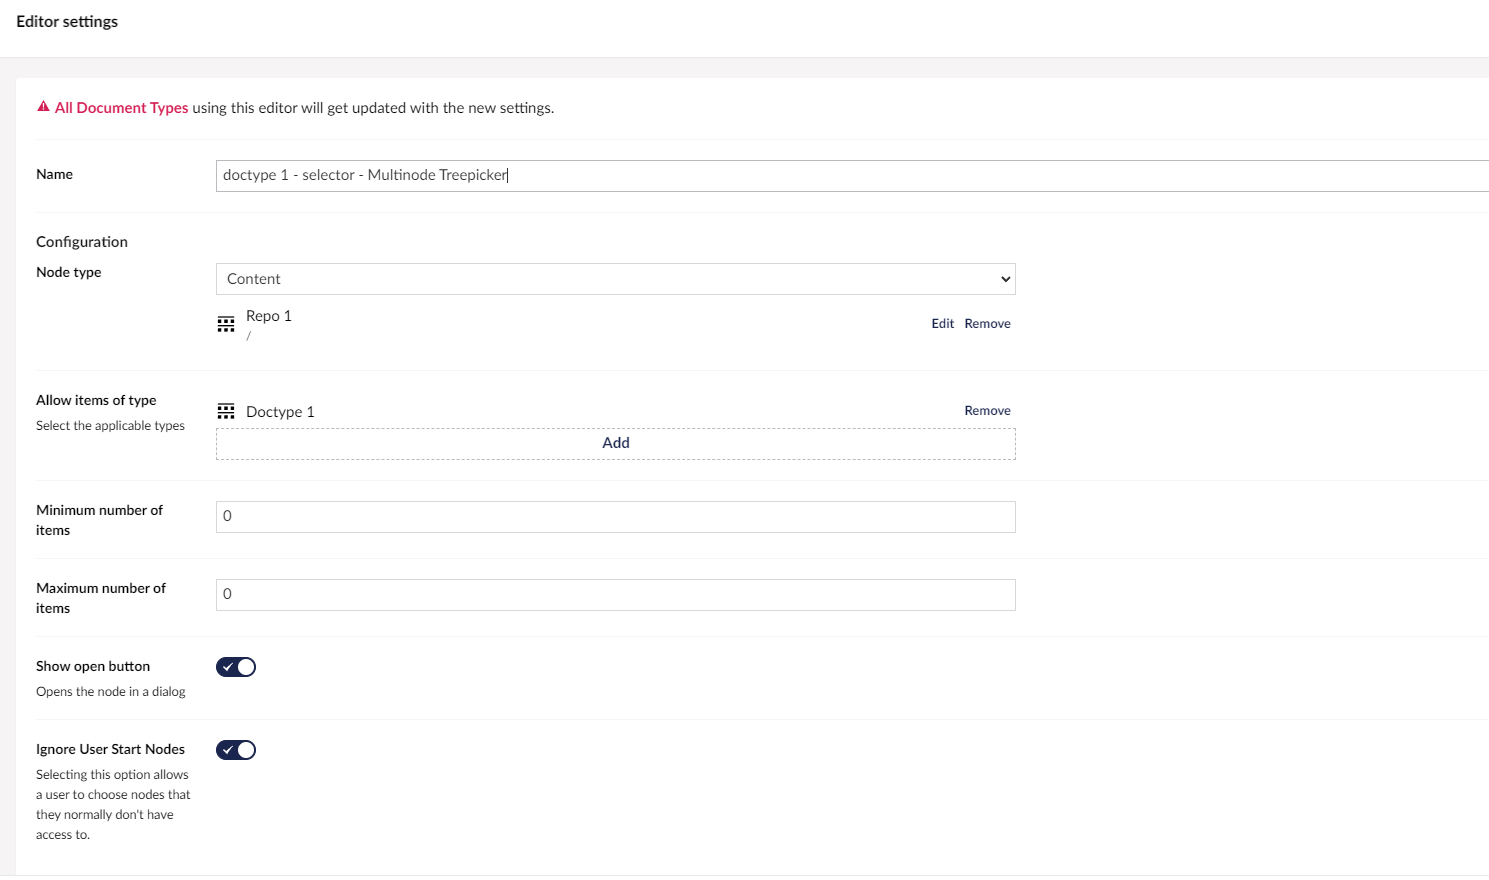Expand the Content selector to change node type
This screenshot has height=880, width=1489.
pyautogui.click(x=615, y=279)
